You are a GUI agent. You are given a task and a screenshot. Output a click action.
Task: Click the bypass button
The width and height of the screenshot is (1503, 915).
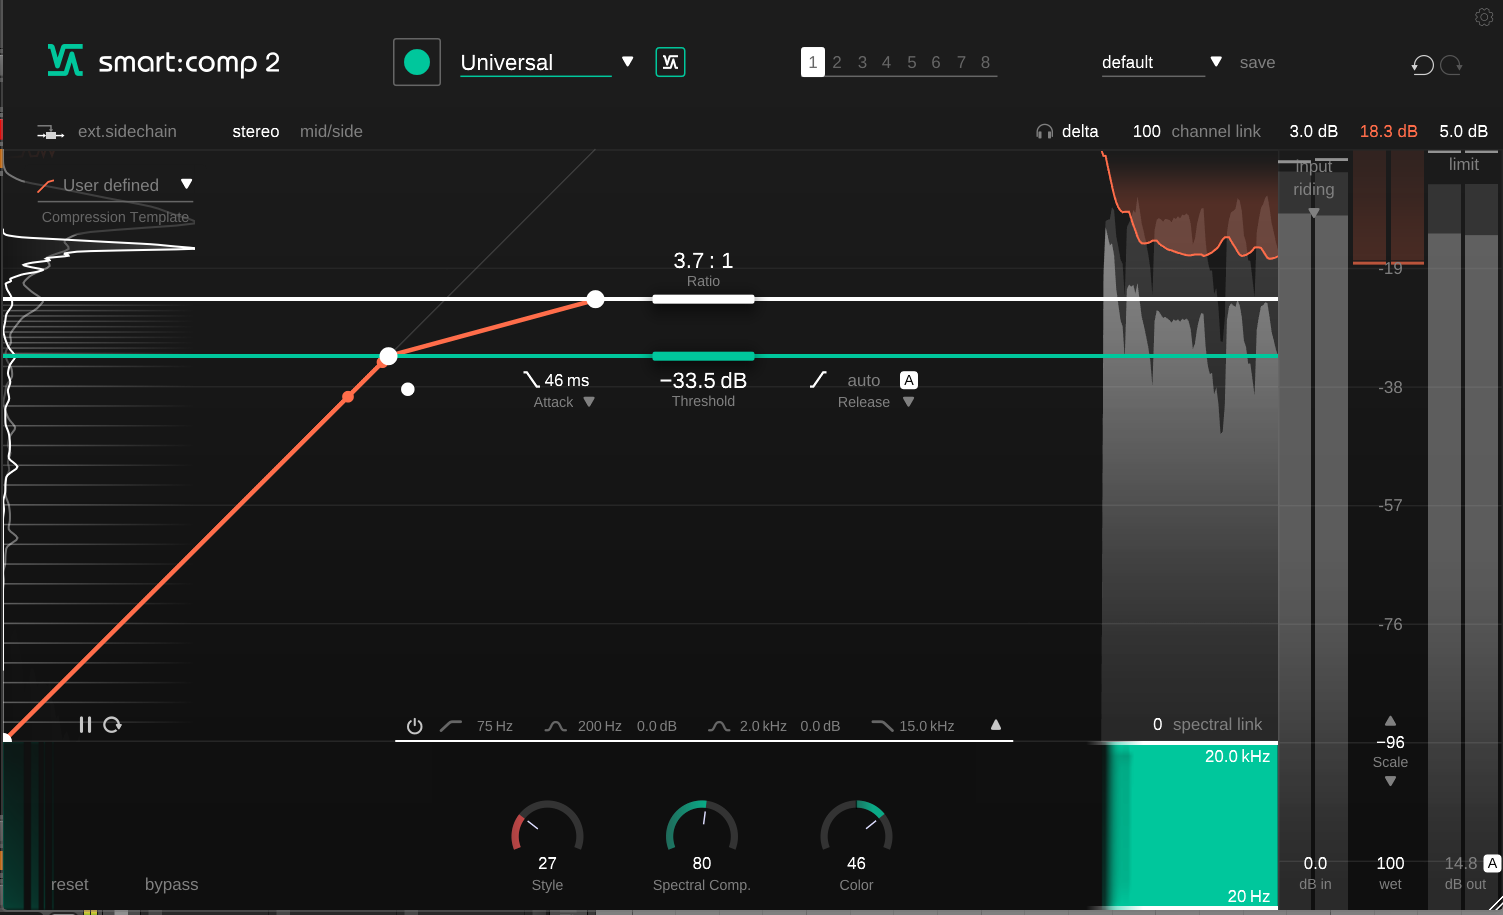(171, 884)
